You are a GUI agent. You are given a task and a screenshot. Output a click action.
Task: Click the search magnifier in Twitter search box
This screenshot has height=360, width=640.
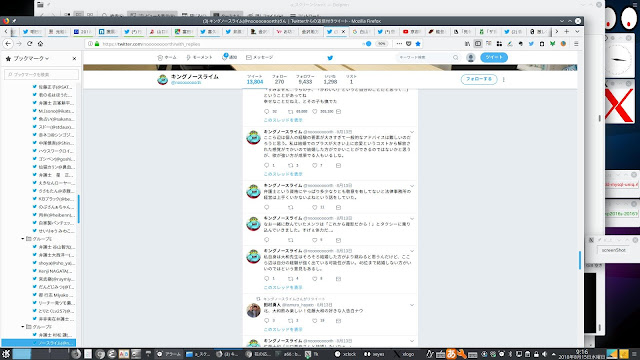tap(456, 58)
